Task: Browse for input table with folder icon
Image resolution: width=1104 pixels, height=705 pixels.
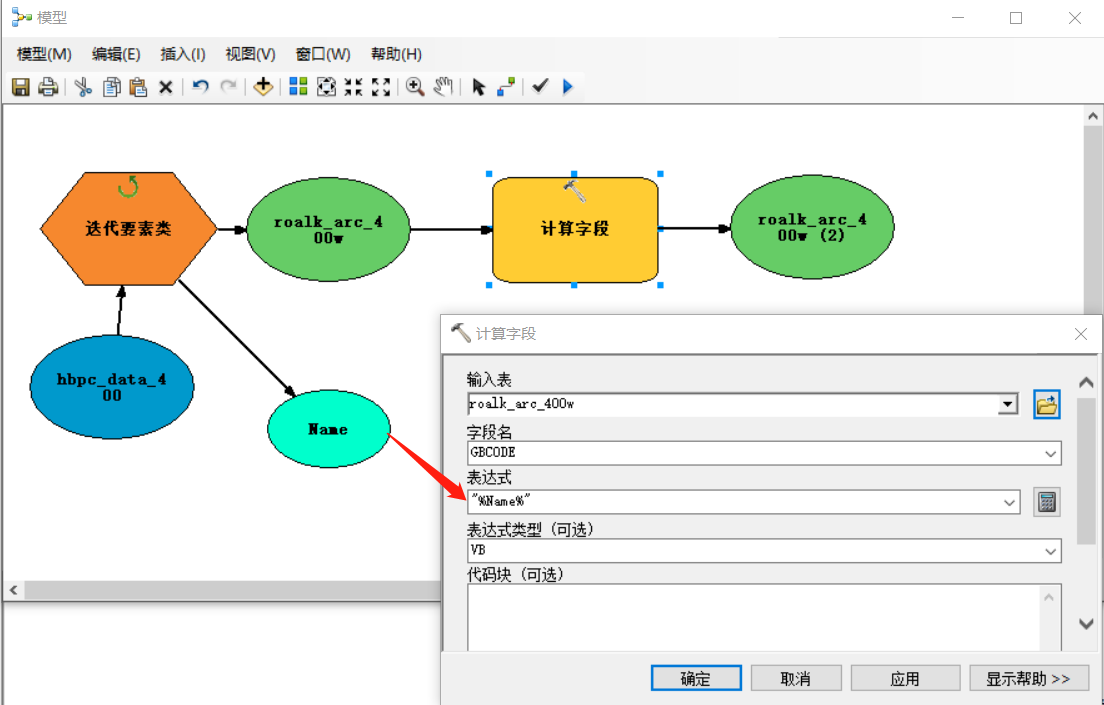Action: point(1046,404)
